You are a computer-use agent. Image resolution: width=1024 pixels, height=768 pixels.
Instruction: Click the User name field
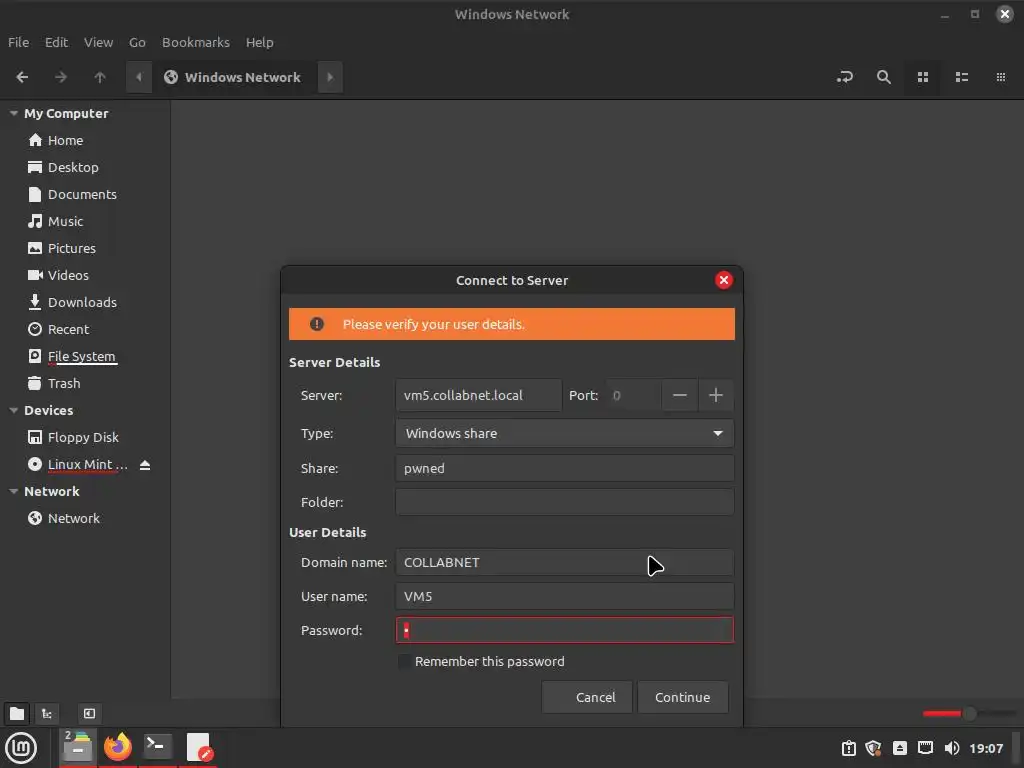tap(564, 596)
